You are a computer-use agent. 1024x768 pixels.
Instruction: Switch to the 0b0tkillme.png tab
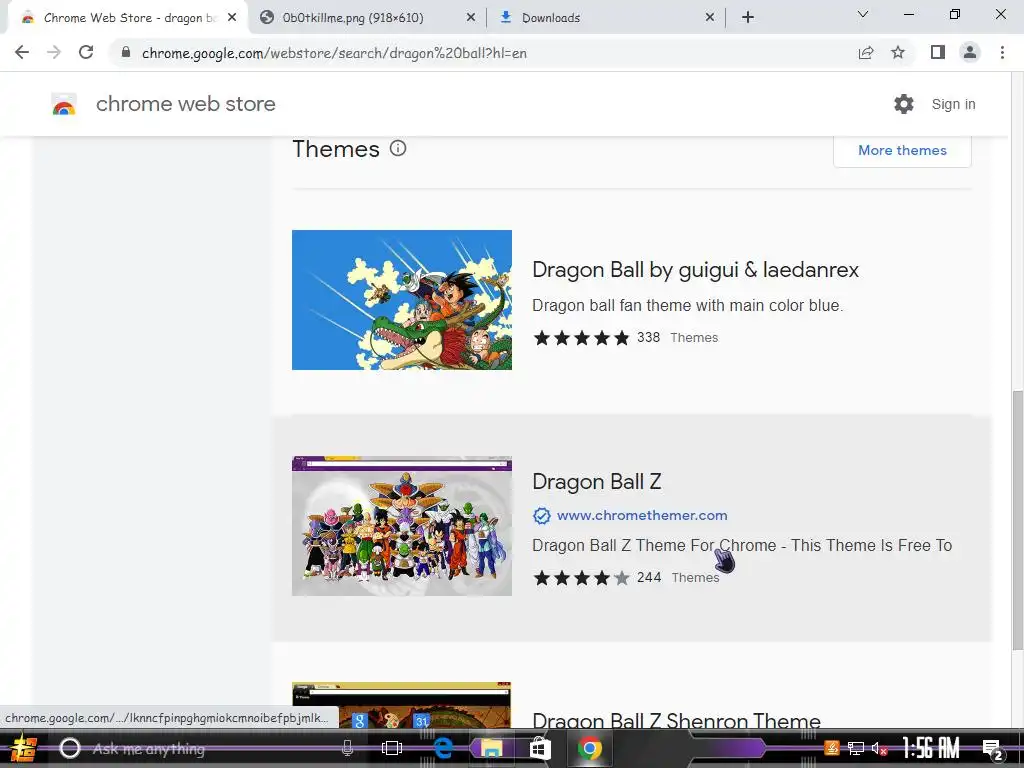[x=353, y=18]
